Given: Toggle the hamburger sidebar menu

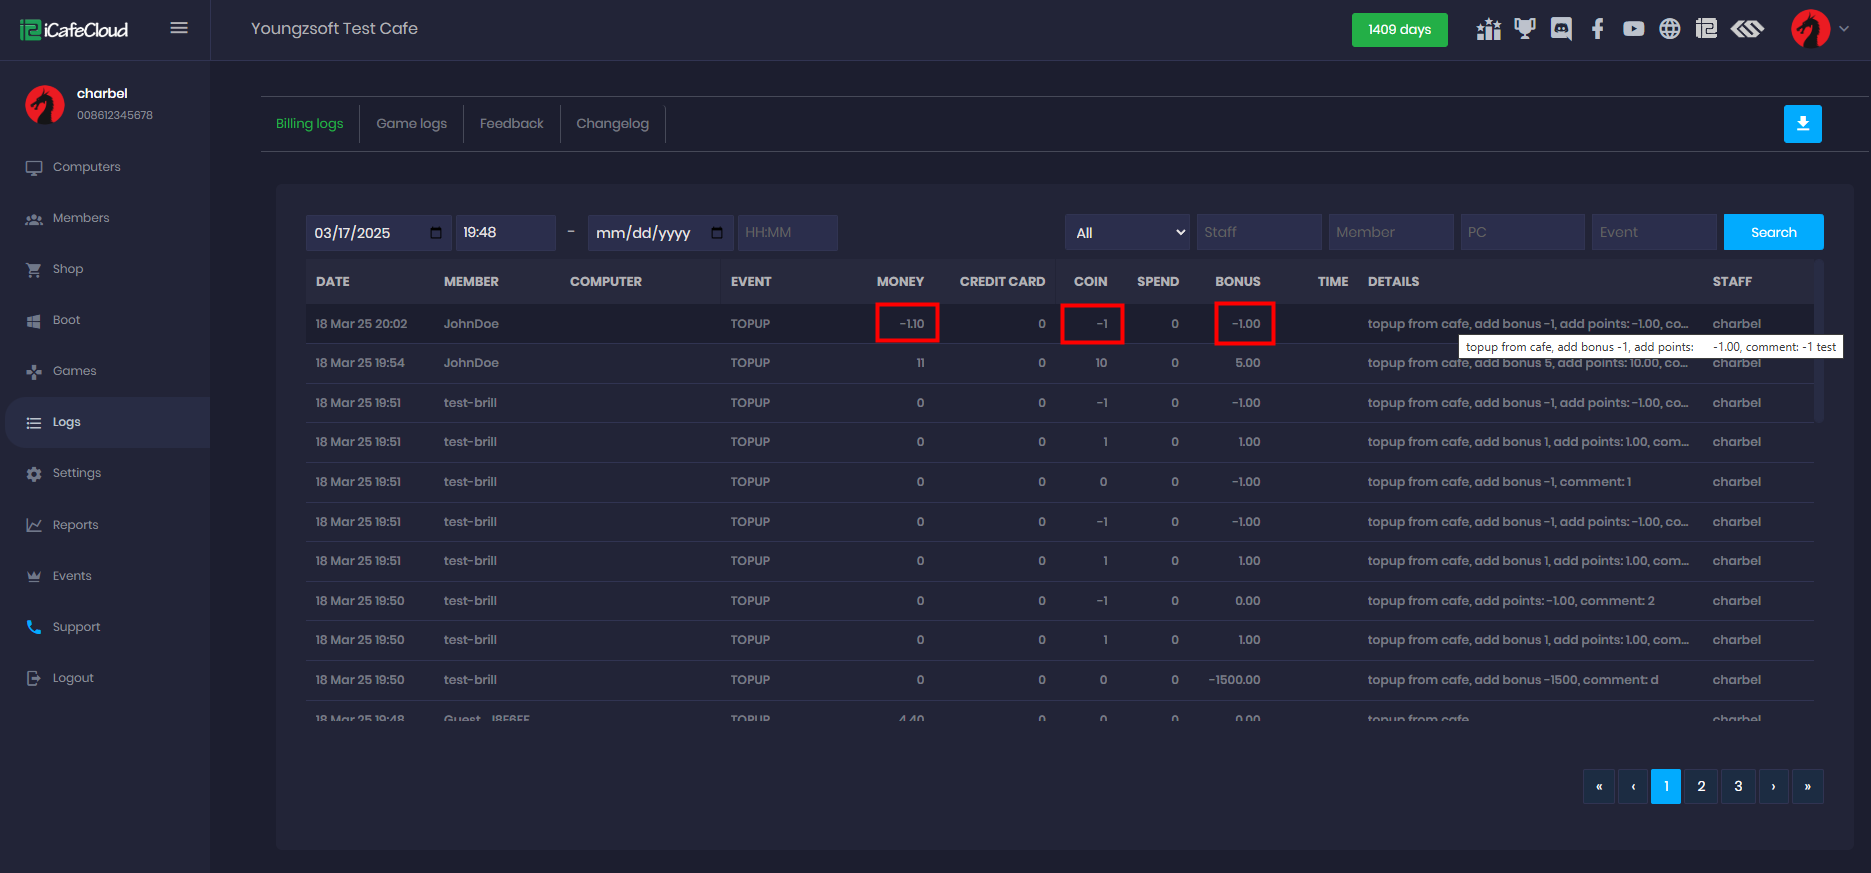Looking at the screenshot, I should 179,28.
